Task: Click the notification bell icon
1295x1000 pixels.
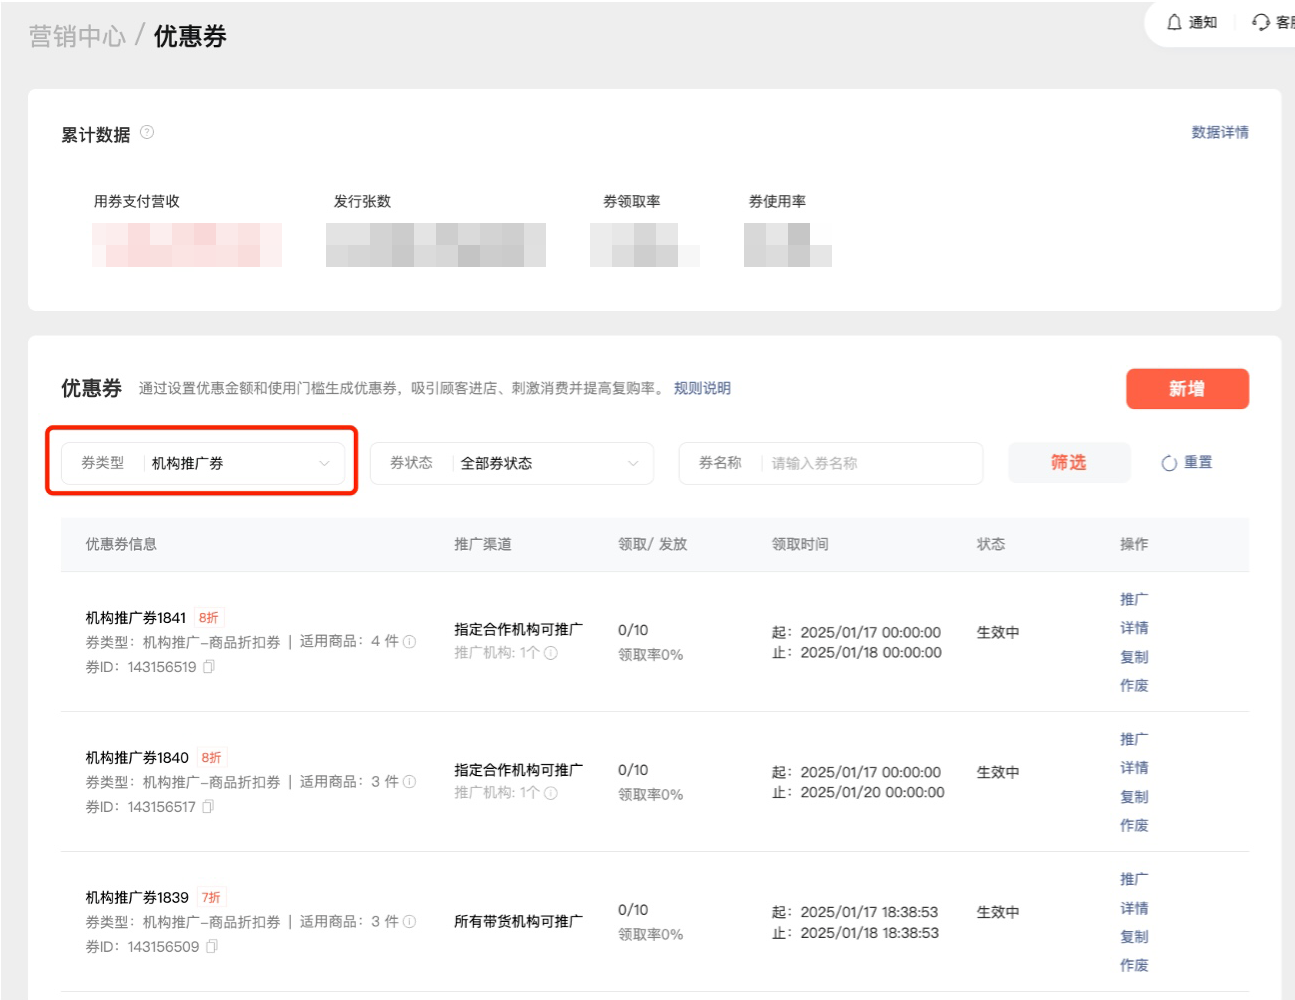Action: coord(1175,22)
